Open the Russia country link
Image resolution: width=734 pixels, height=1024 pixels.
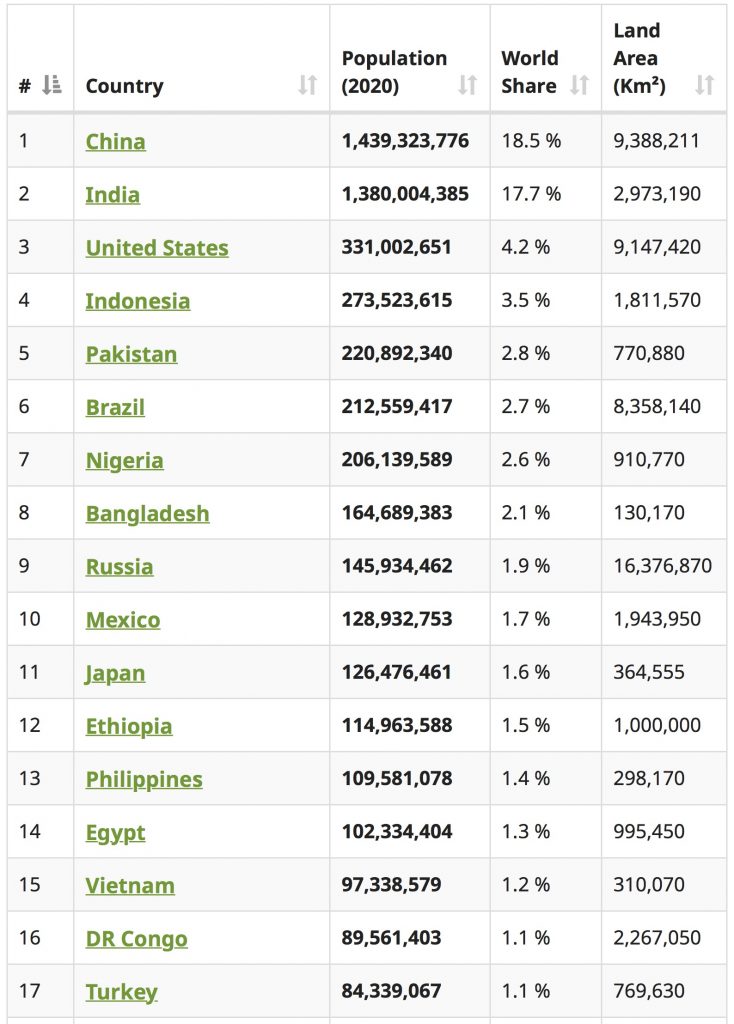coord(119,566)
